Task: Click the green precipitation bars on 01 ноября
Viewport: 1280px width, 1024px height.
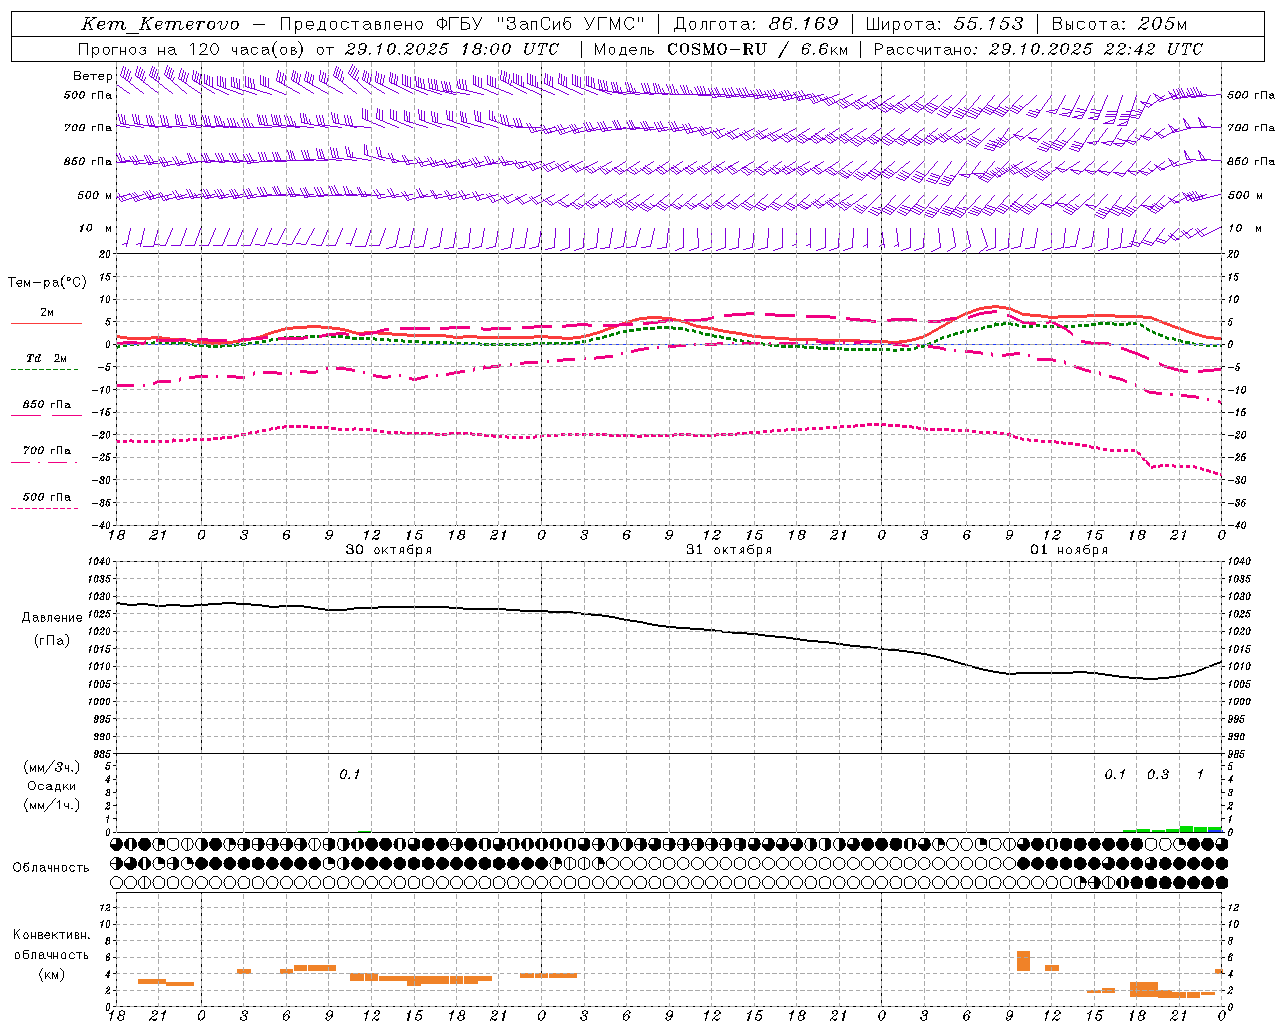Action: 1172,829
